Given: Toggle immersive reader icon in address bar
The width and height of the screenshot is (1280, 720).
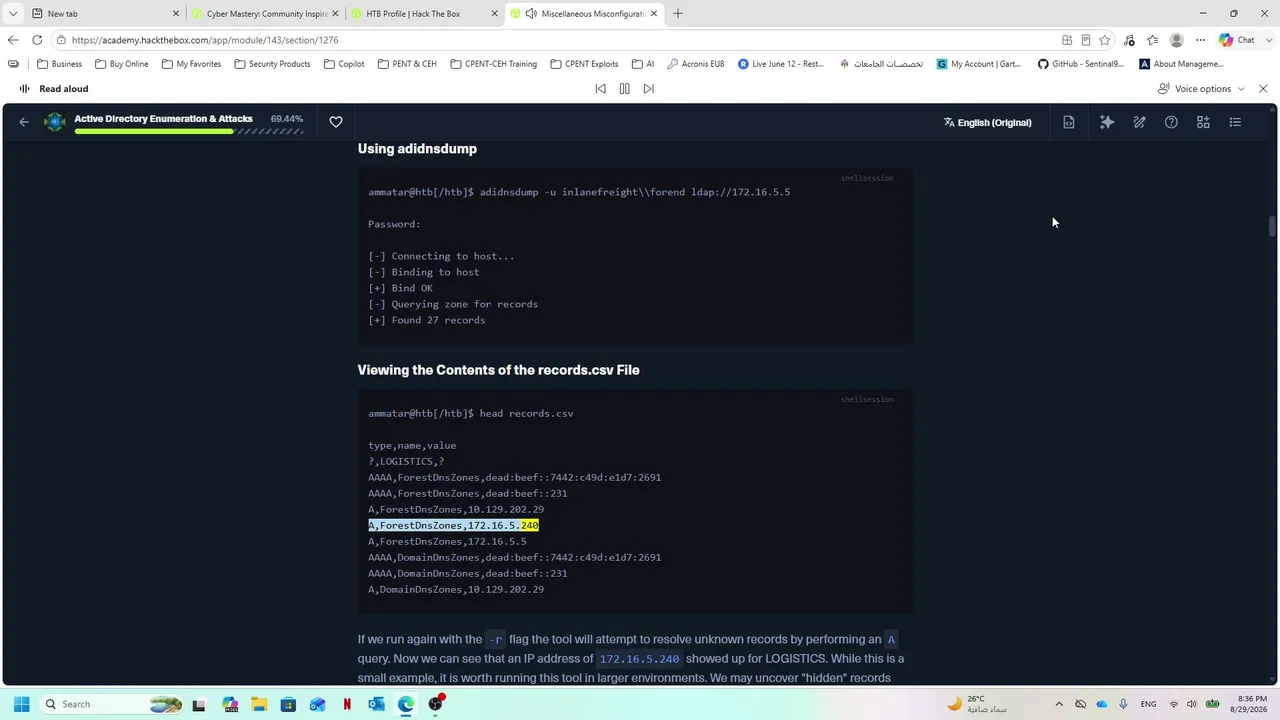Looking at the screenshot, I should click(x=1086, y=40).
